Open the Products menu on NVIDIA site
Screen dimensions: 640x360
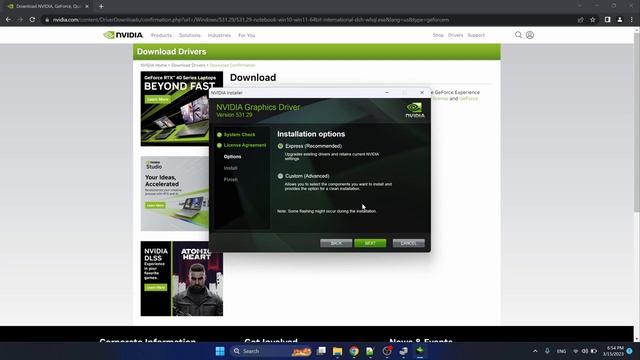(x=161, y=36)
